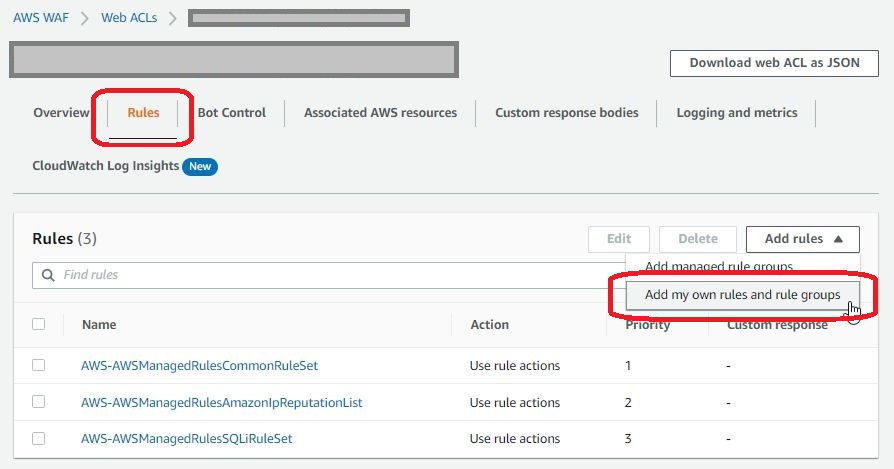The image size is (894, 469).
Task: Click Use rule actions for IpReputationList
Action: 515,403
